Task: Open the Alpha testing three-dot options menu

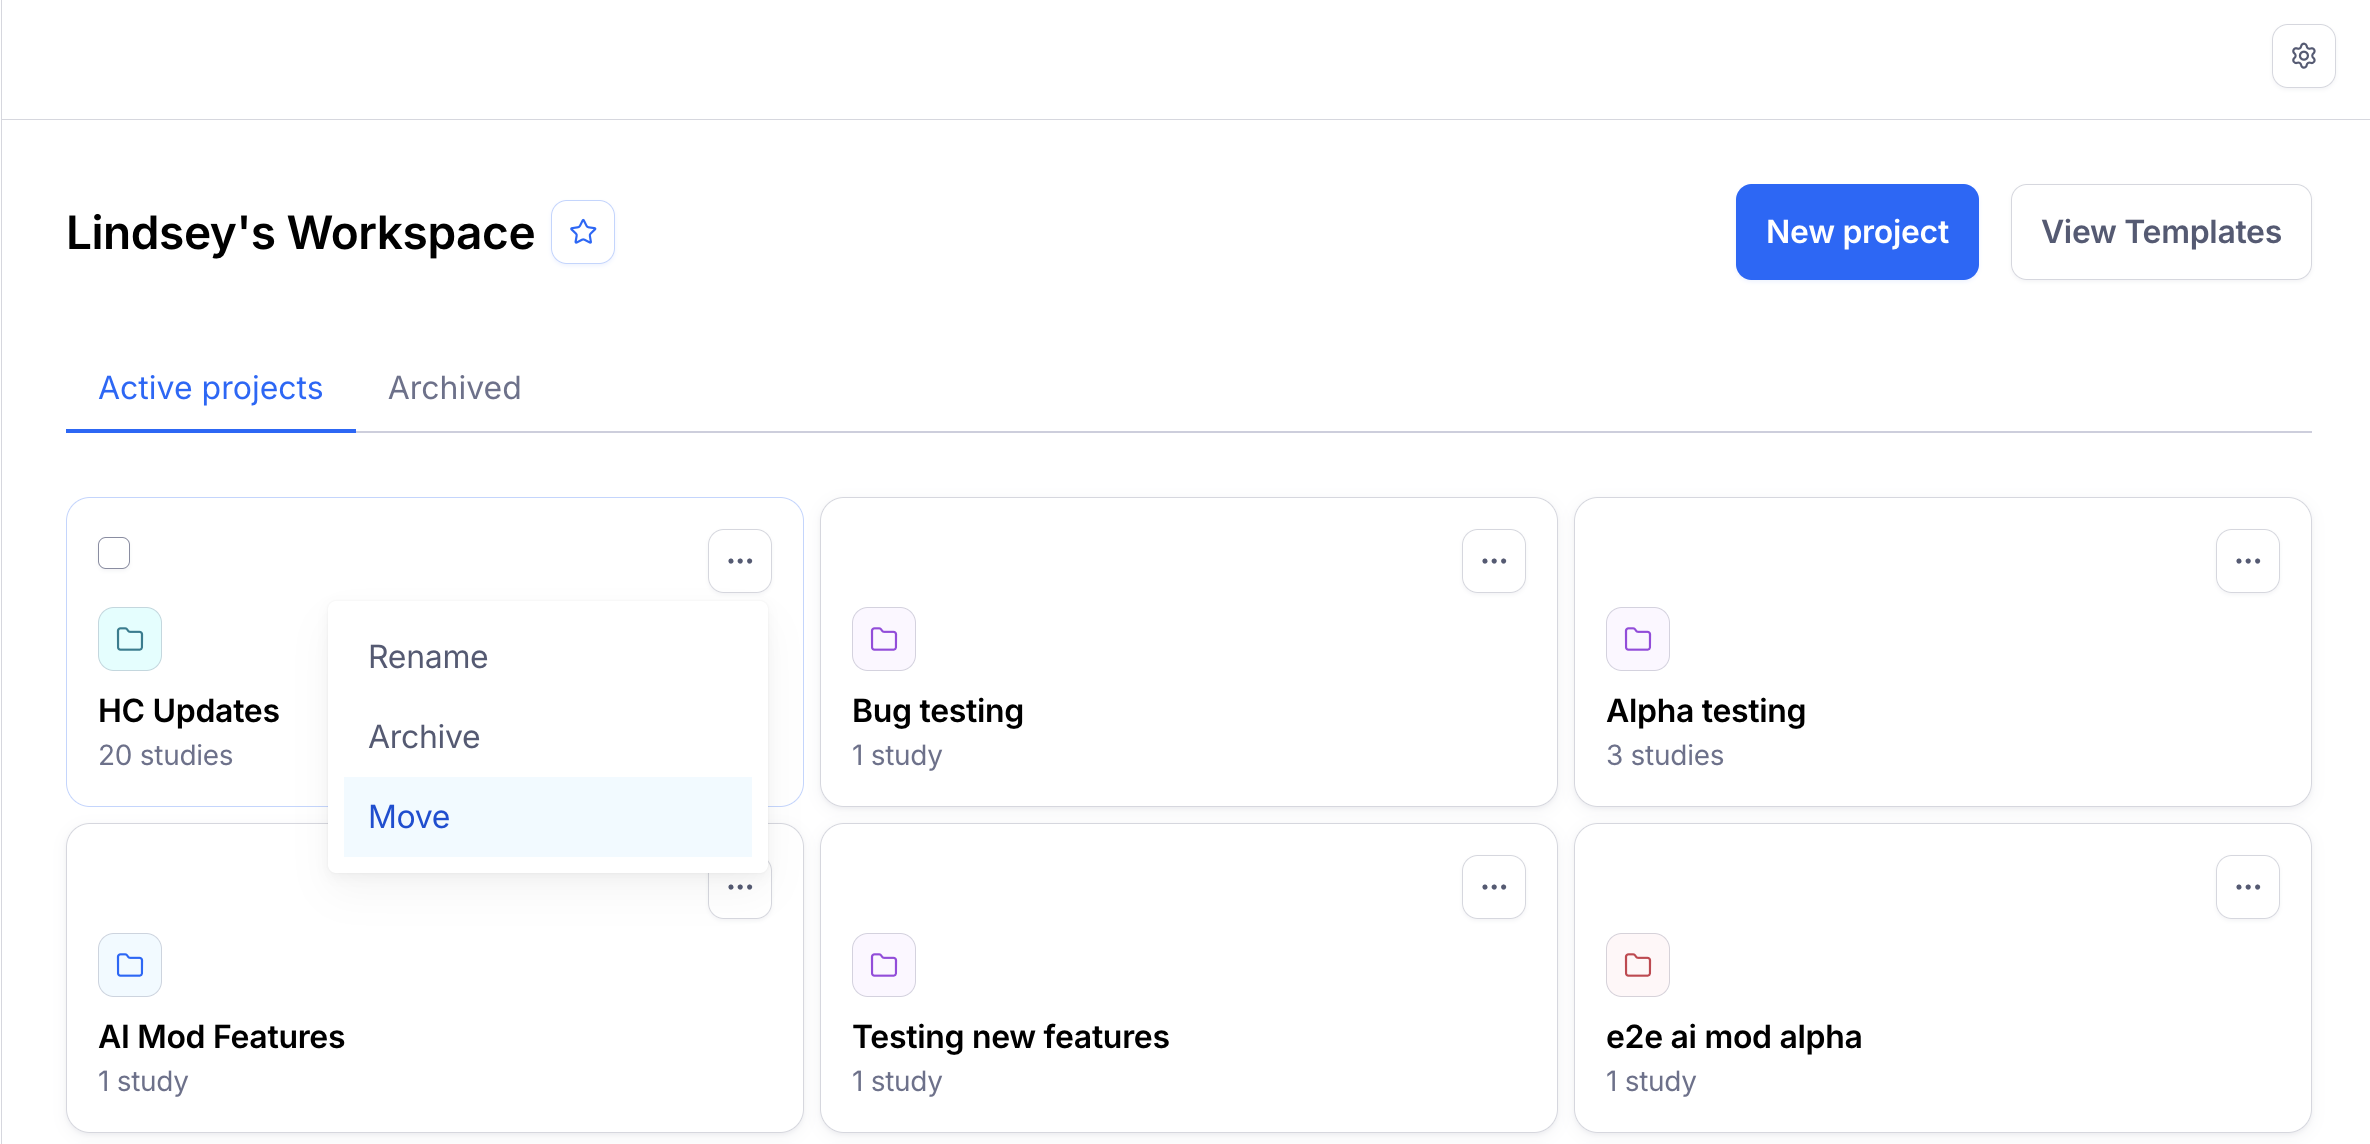Action: pyautogui.click(x=2248, y=561)
